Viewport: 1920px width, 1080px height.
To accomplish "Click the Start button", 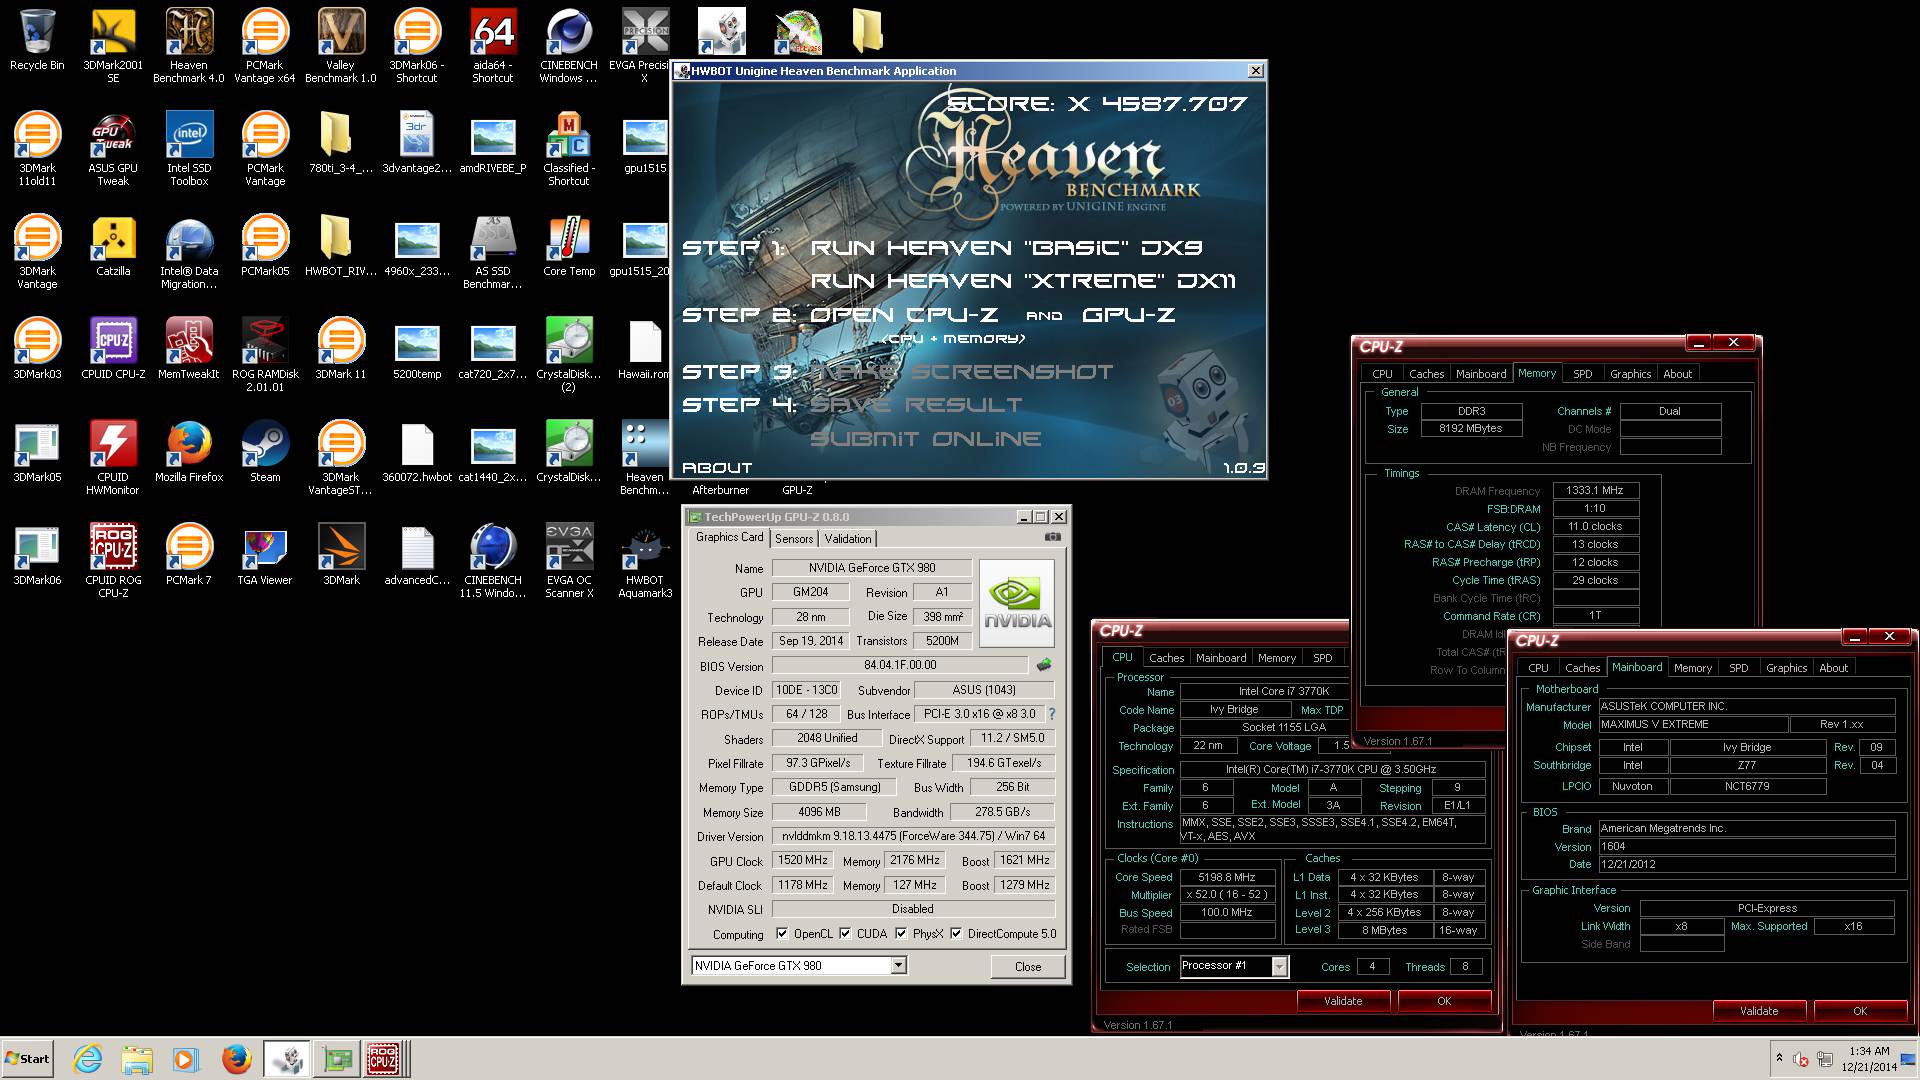I will click(x=28, y=1058).
